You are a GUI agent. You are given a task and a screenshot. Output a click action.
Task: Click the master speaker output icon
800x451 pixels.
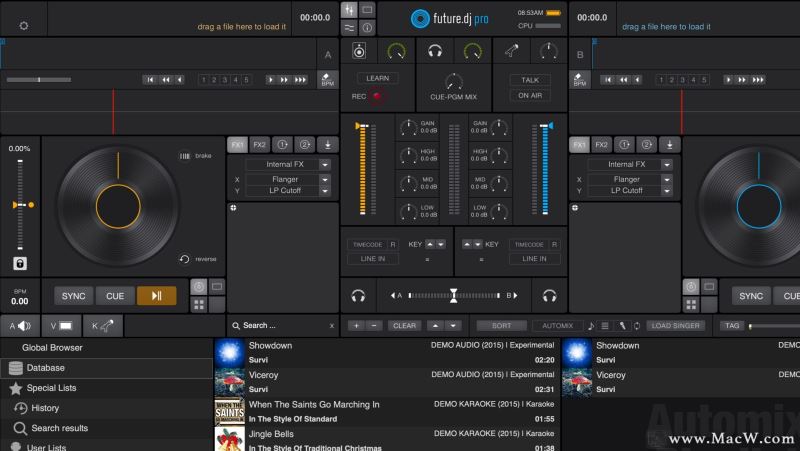359,51
